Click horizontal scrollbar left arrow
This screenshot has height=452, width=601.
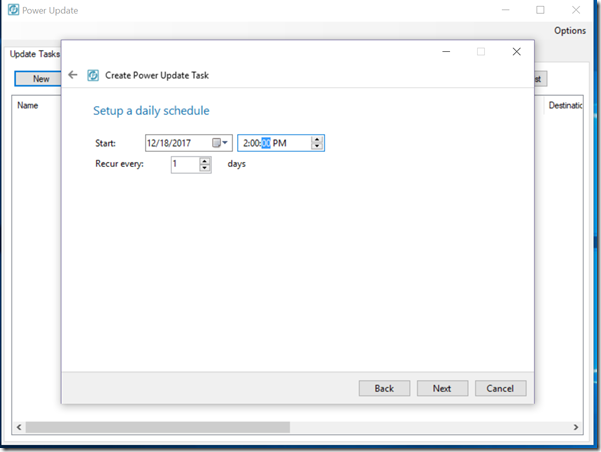pos(19,427)
